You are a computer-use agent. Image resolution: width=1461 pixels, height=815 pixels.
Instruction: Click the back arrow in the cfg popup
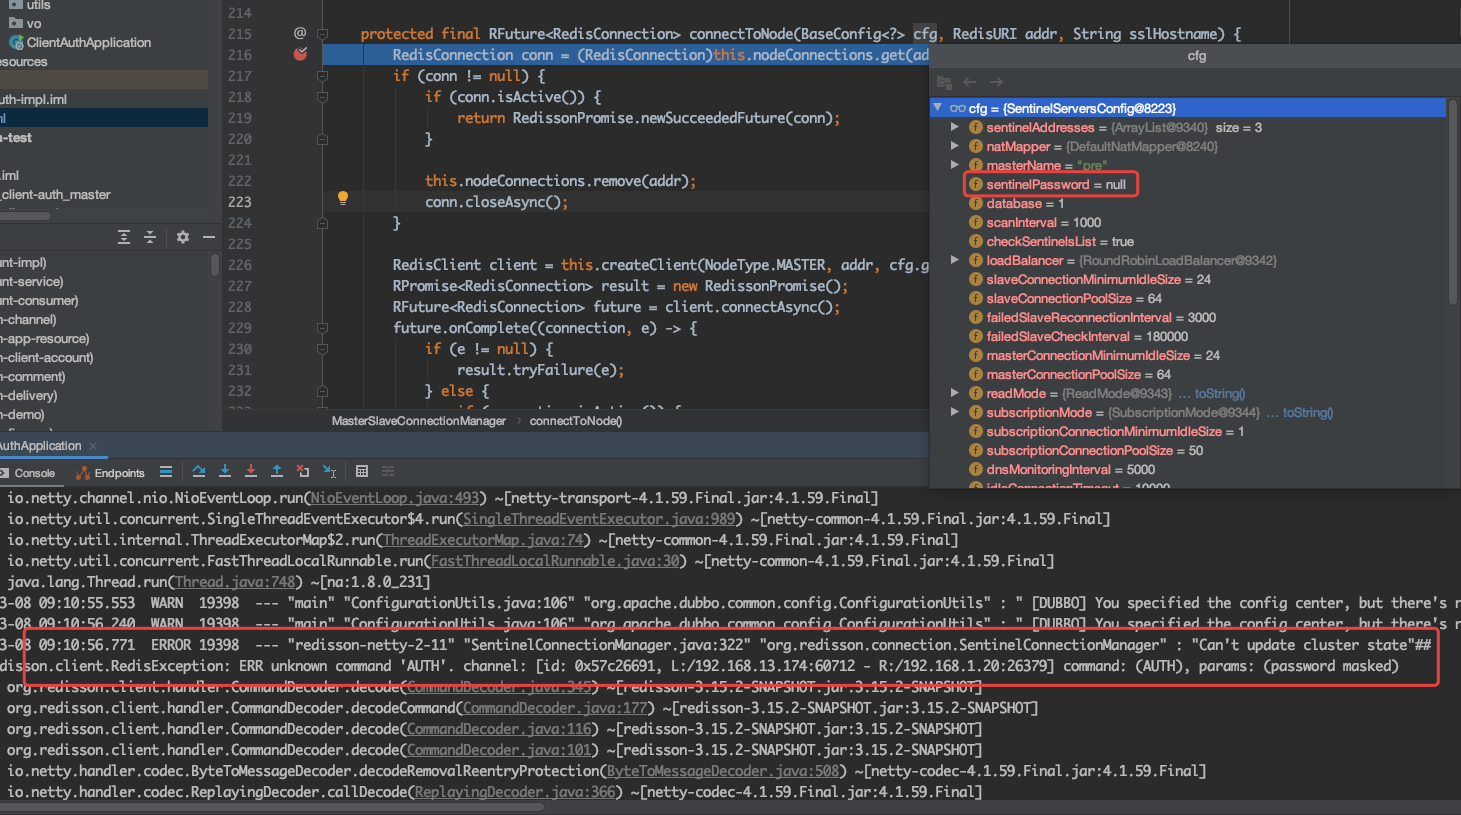pos(970,81)
